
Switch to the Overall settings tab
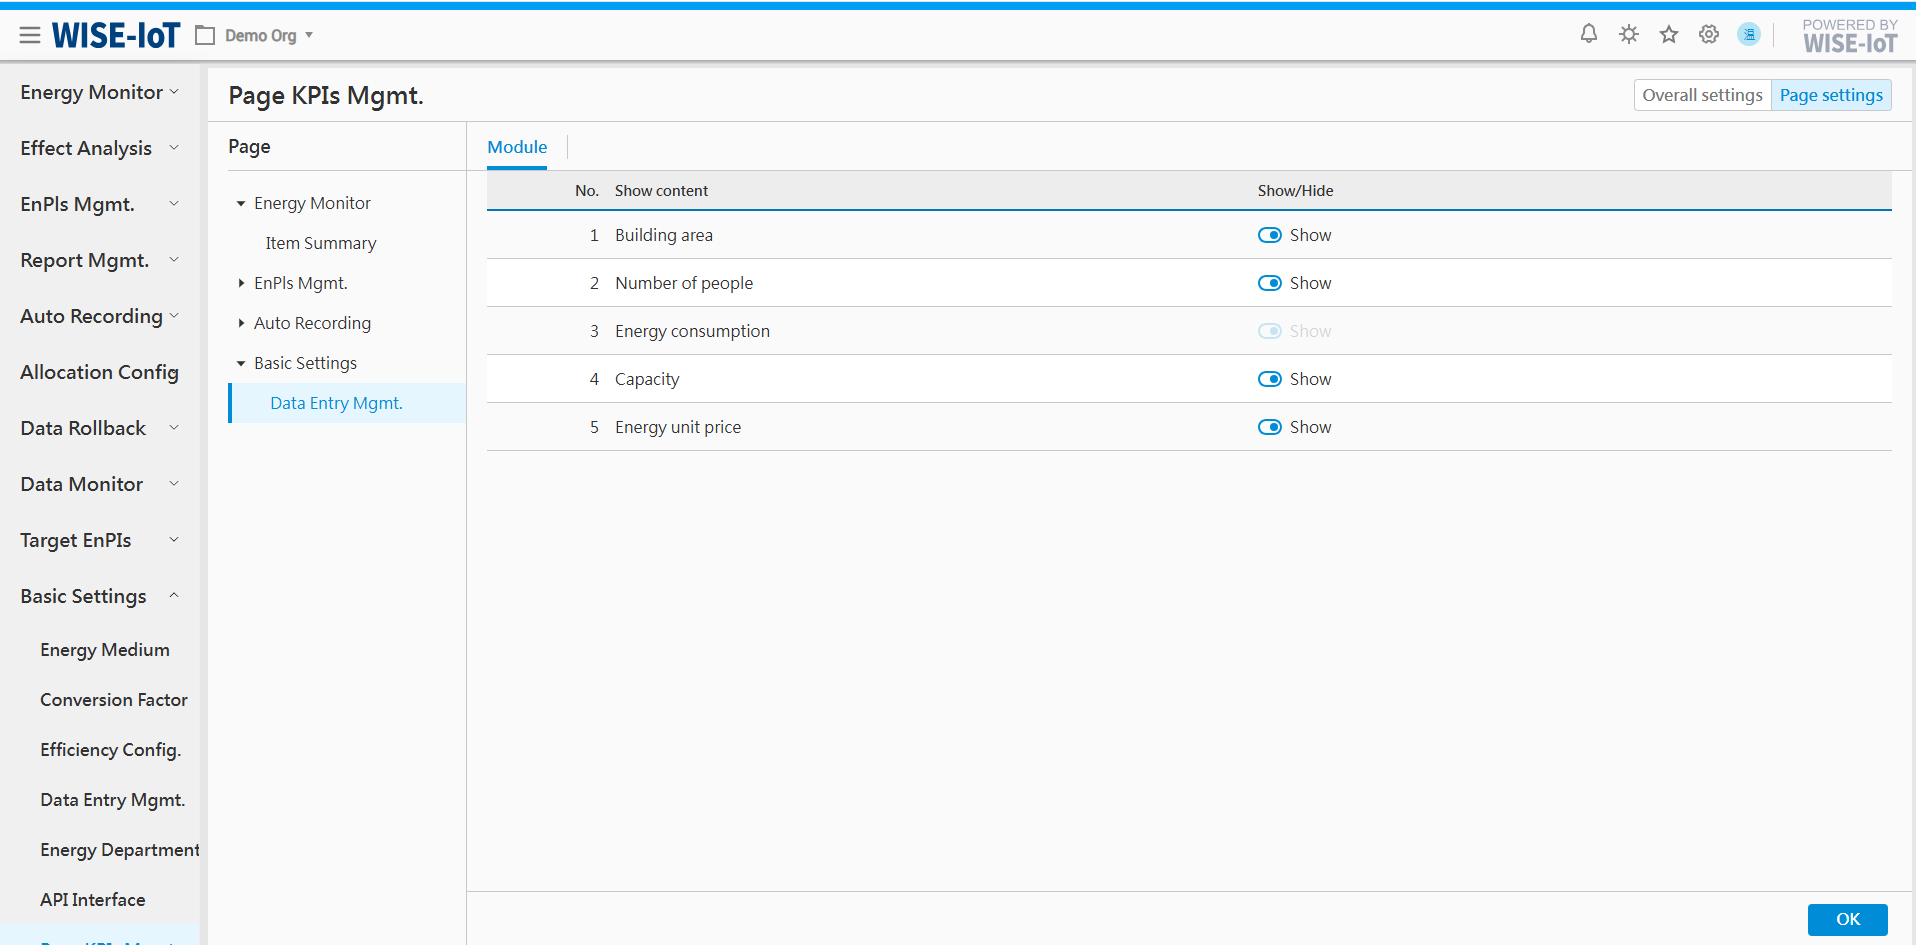click(x=1702, y=95)
